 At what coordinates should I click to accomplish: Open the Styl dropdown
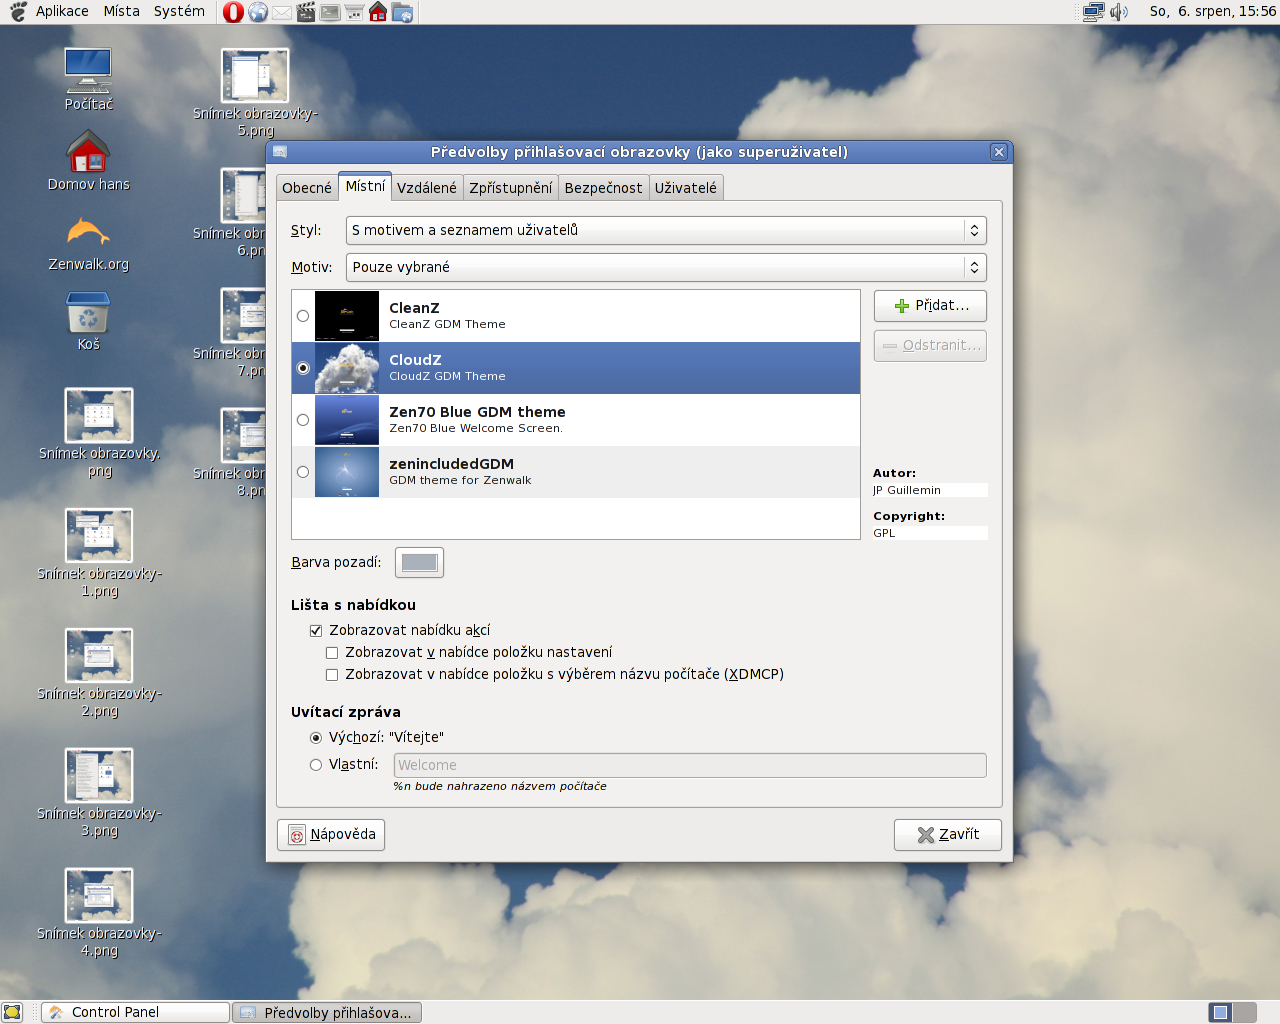coord(666,230)
